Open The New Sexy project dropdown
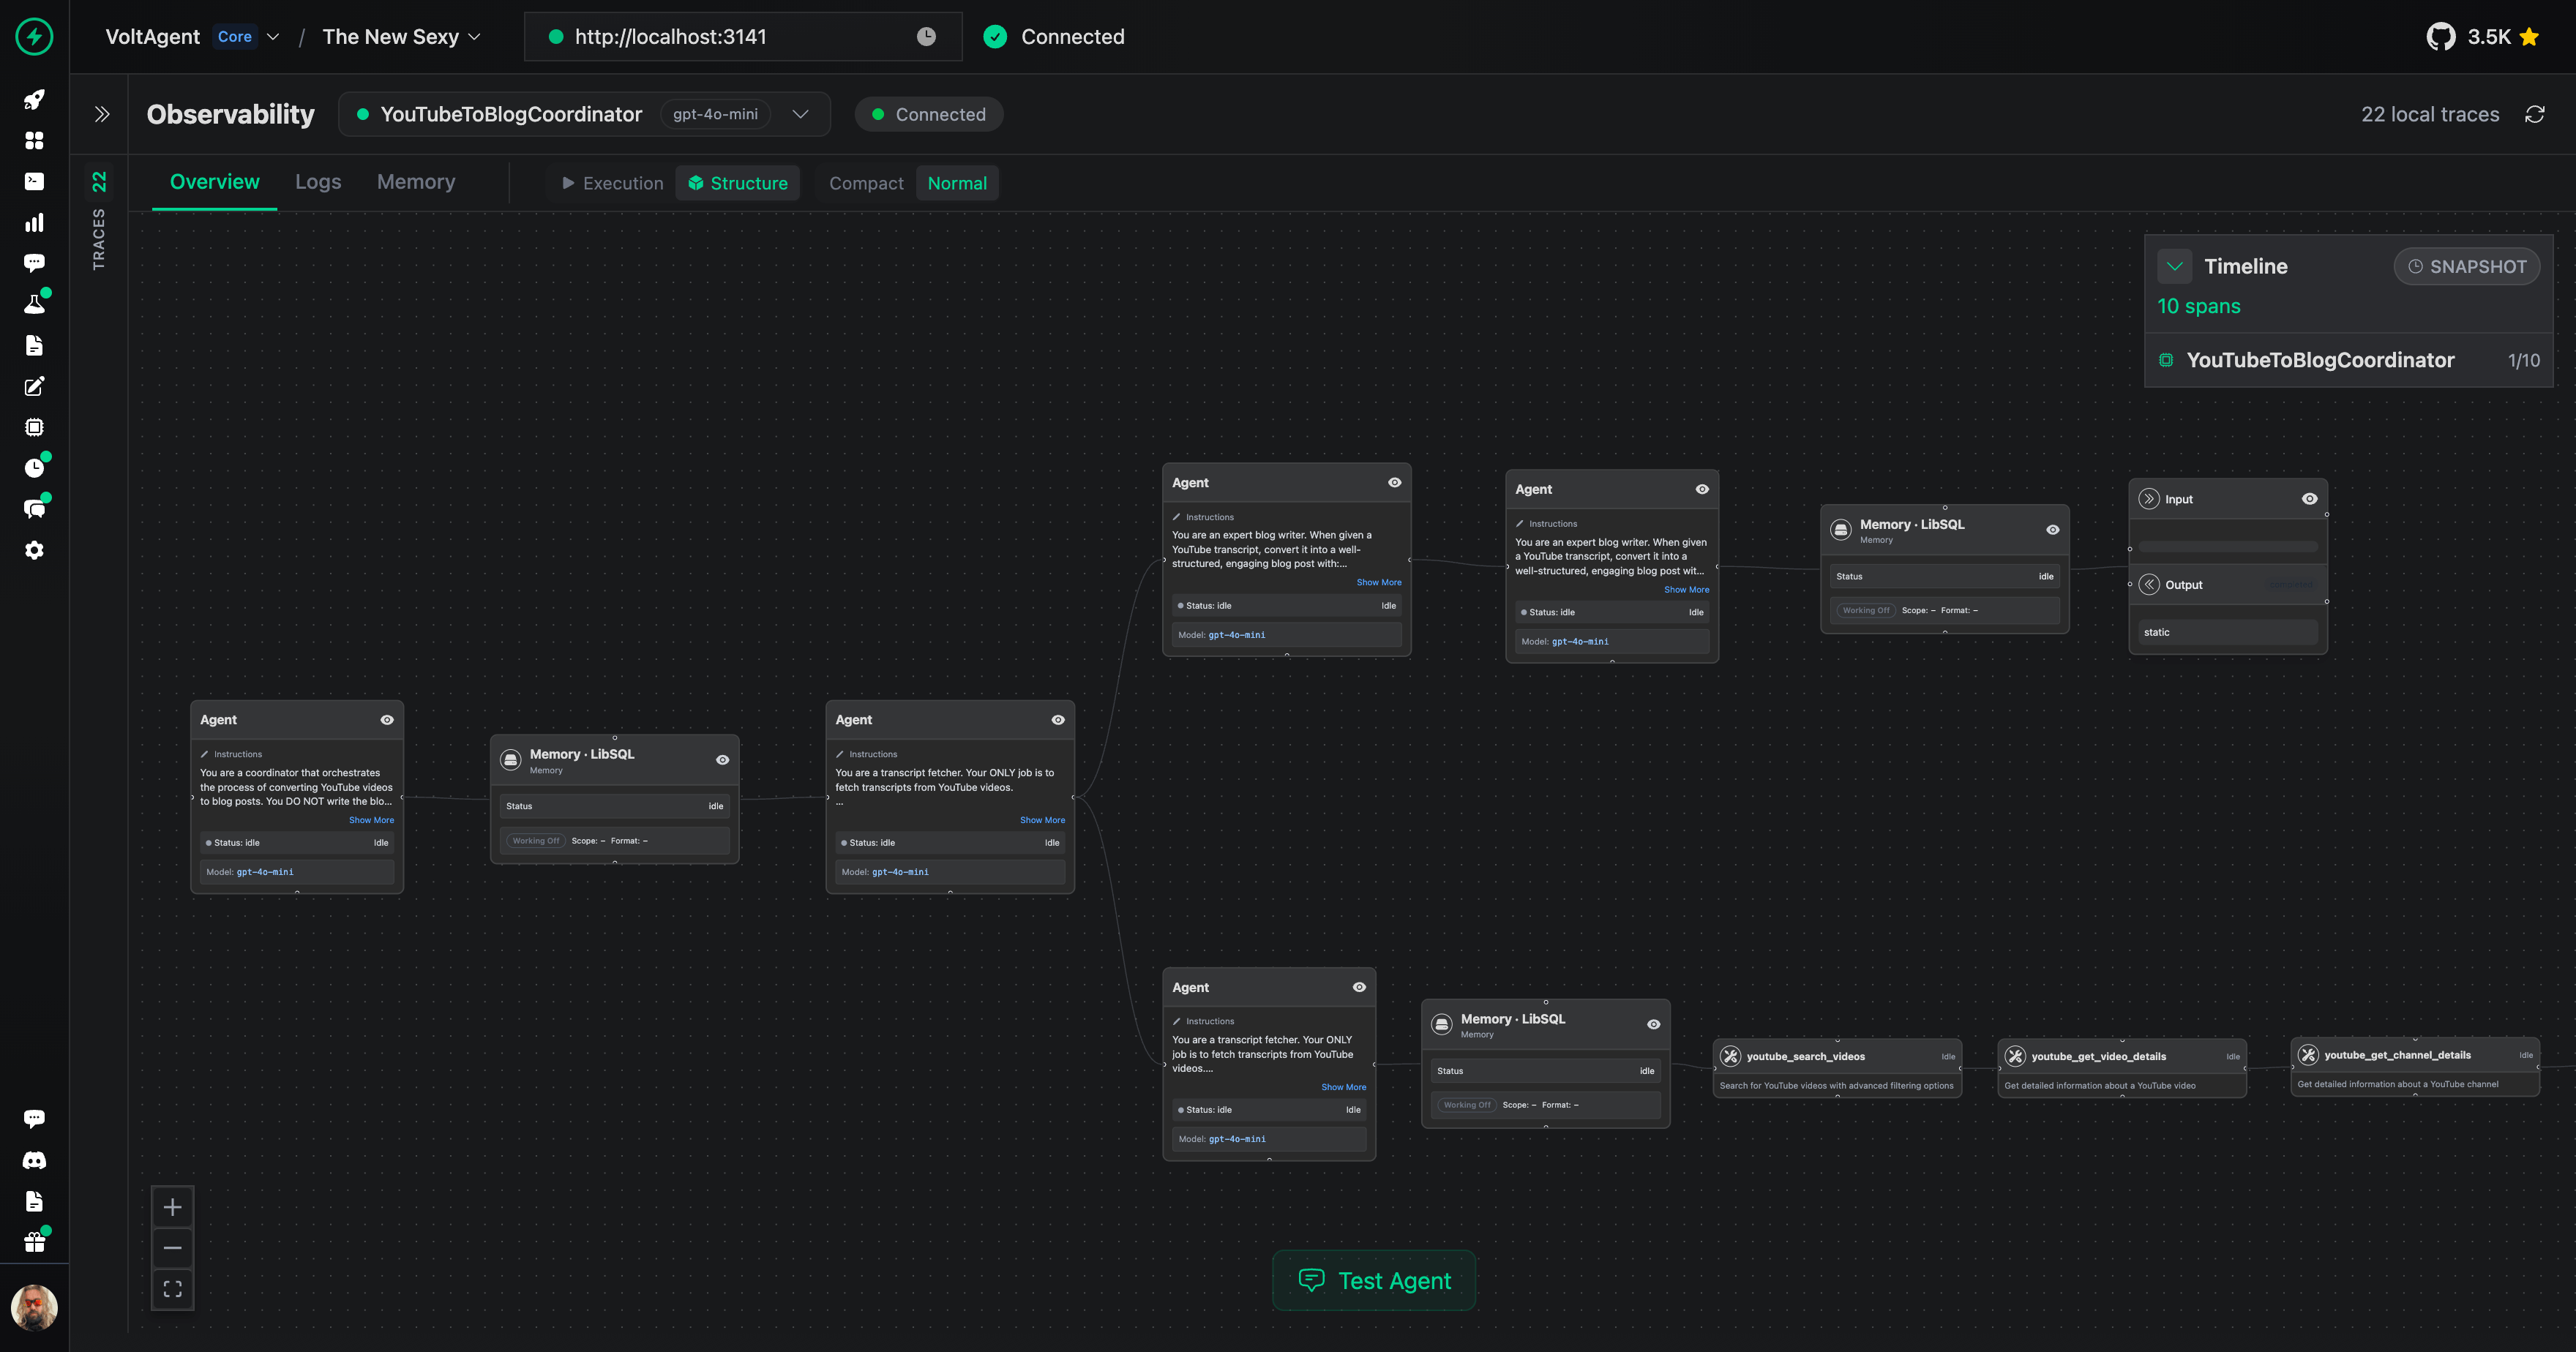Viewport: 2576px width, 1352px height. (x=401, y=37)
